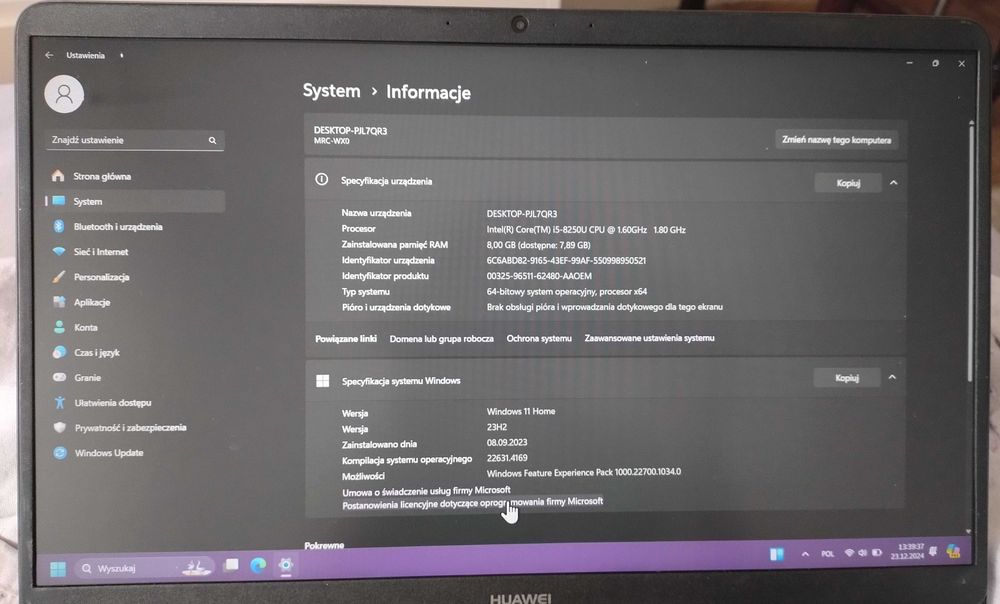Click the info icon beside Specyfikacja urządzenia
The height and width of the screenshot is (604, 1000).
point(321,180)
